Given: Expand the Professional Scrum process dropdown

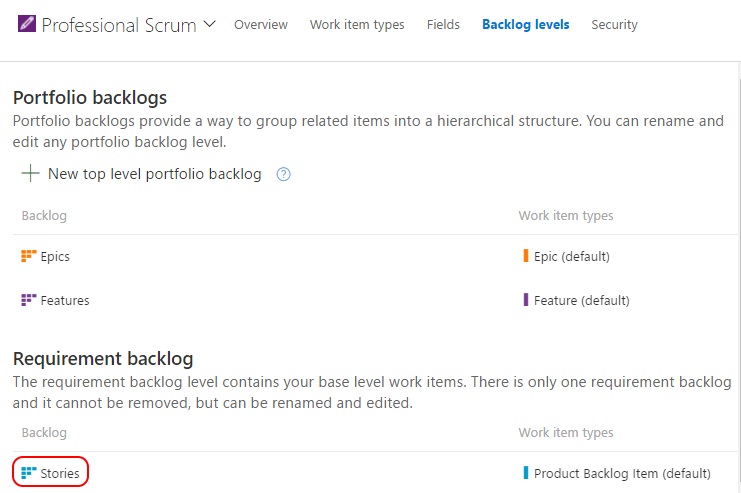Looking at the screenshot, I should (209, 24).
